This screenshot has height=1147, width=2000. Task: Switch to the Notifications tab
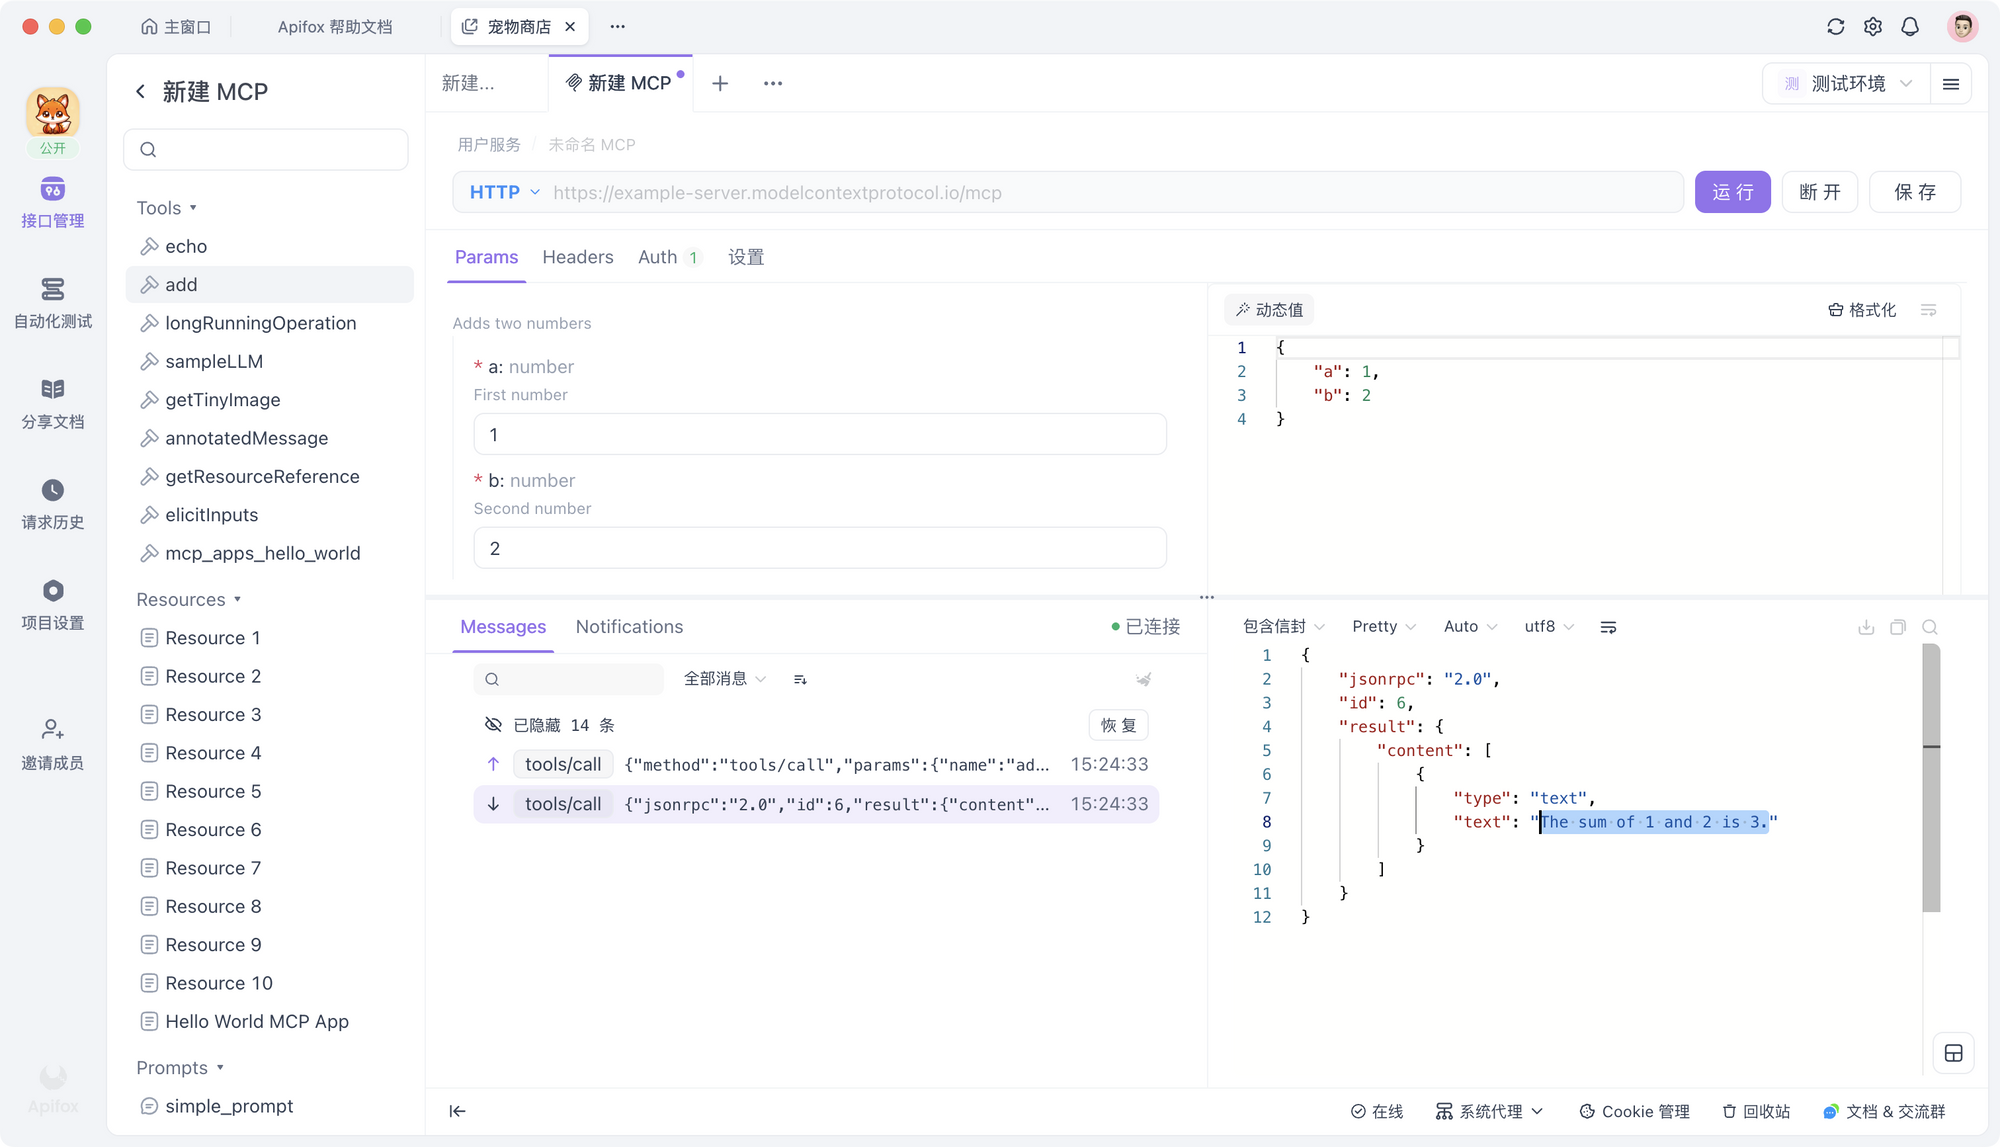click(x=629, y=627)
